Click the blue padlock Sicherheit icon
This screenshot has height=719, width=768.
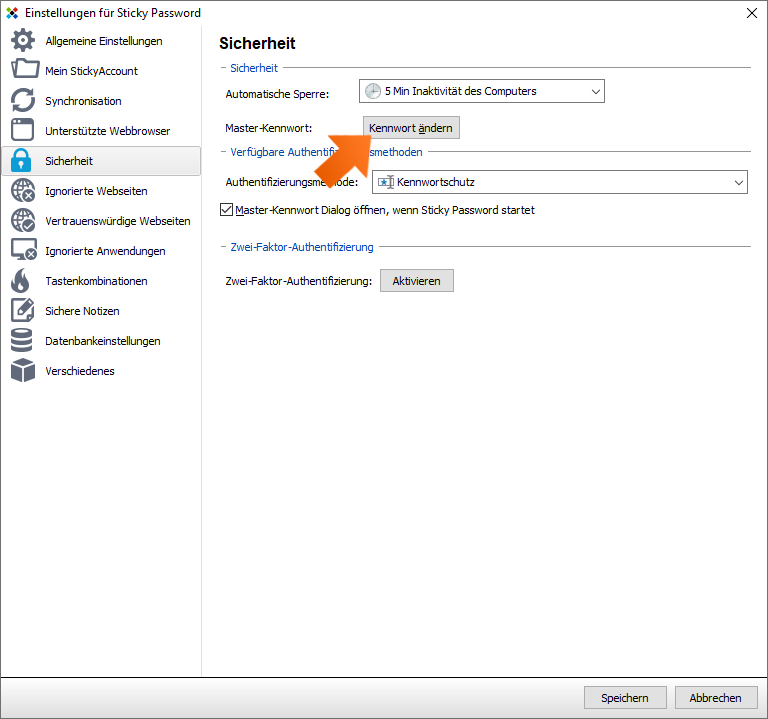click(x=21, y=160)
